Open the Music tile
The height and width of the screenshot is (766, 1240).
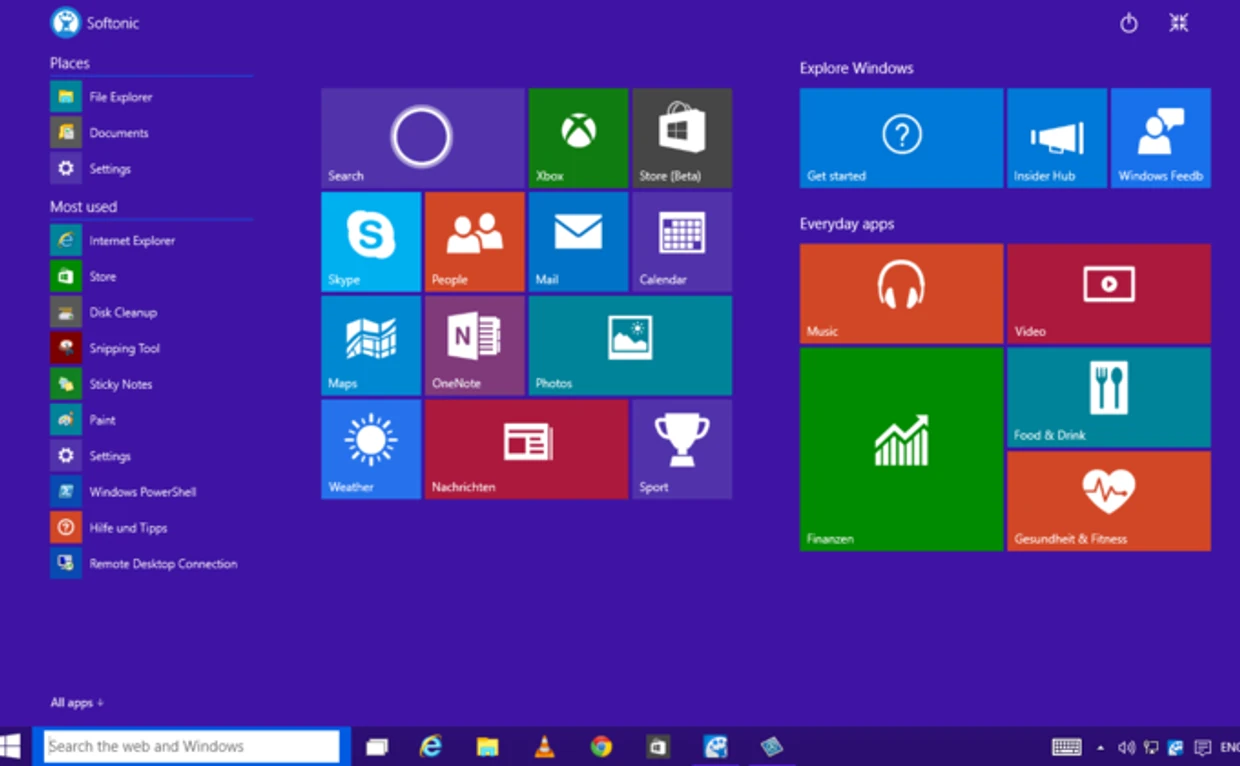(900, 293)
